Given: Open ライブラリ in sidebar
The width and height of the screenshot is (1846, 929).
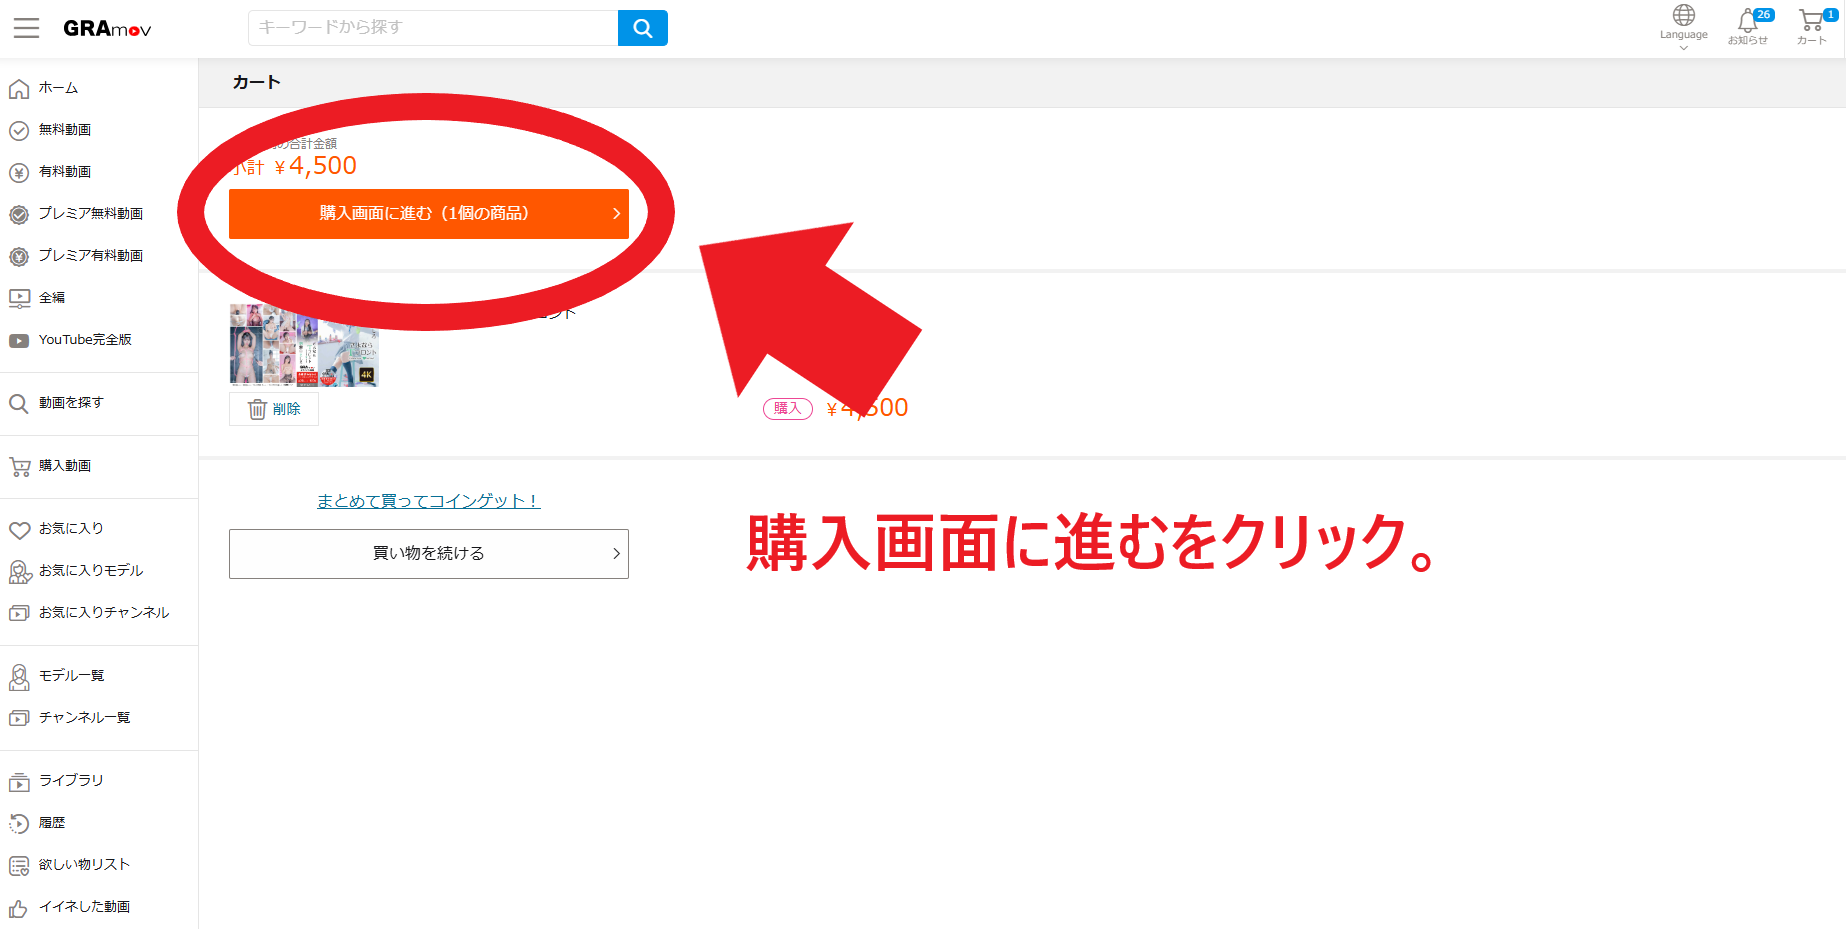Looking at the screenshot, I should (71, 781).
